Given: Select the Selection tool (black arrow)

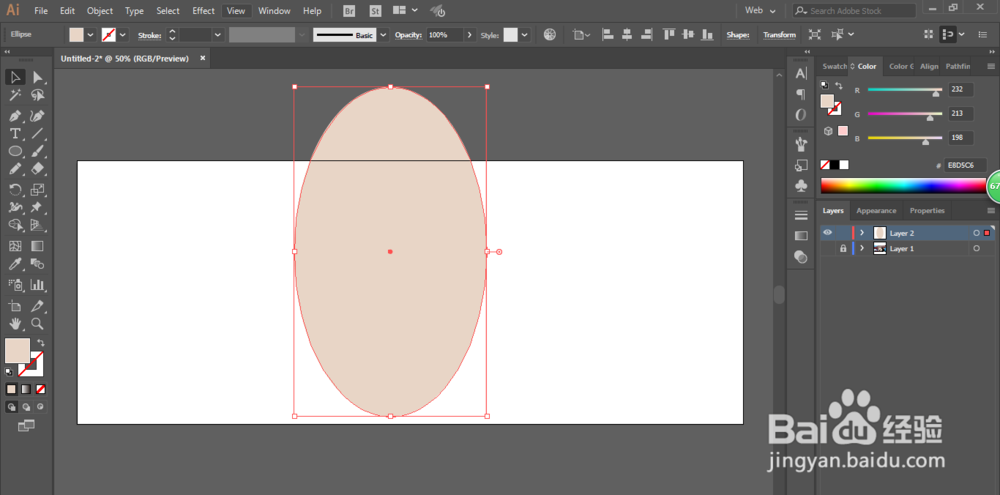Looking at the screenshot, I should pyautogui.click(x=15, y=77).
